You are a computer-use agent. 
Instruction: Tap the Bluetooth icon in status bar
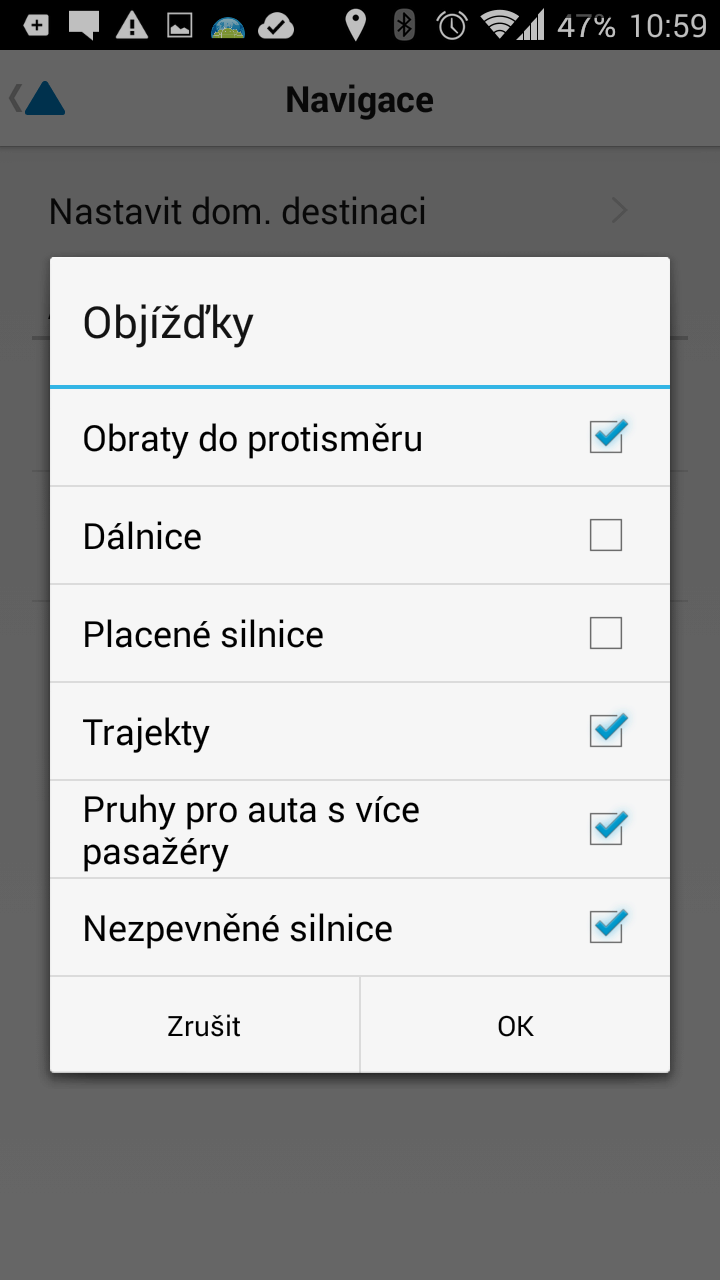[x=404, y=25]
